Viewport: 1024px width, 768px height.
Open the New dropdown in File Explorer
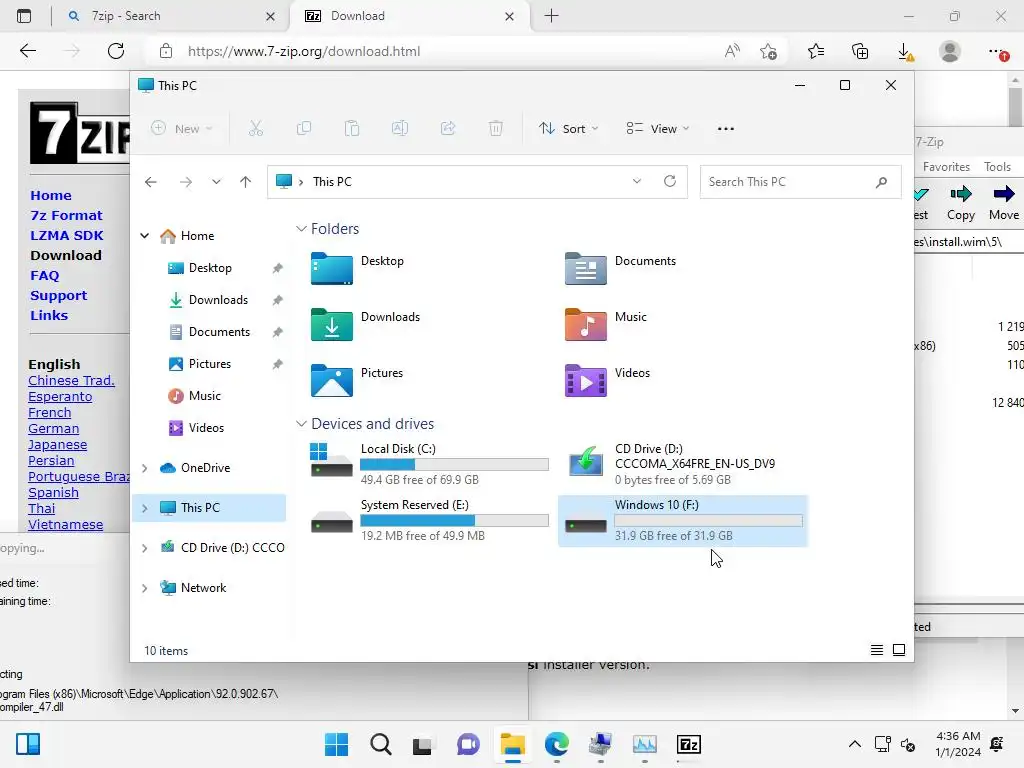[x=182, y=129]
